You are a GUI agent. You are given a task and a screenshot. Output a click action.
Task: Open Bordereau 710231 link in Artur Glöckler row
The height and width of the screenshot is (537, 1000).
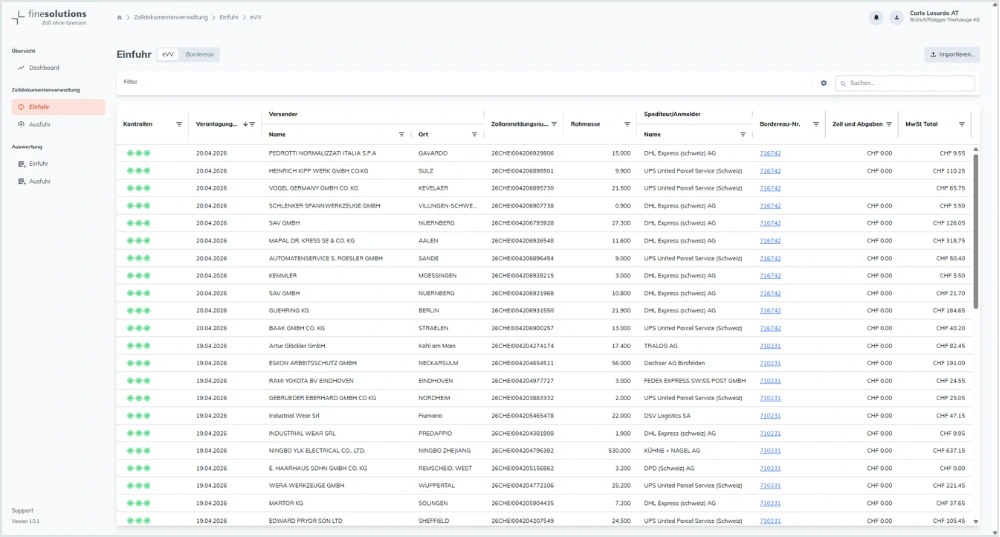[x=770, y=346]
